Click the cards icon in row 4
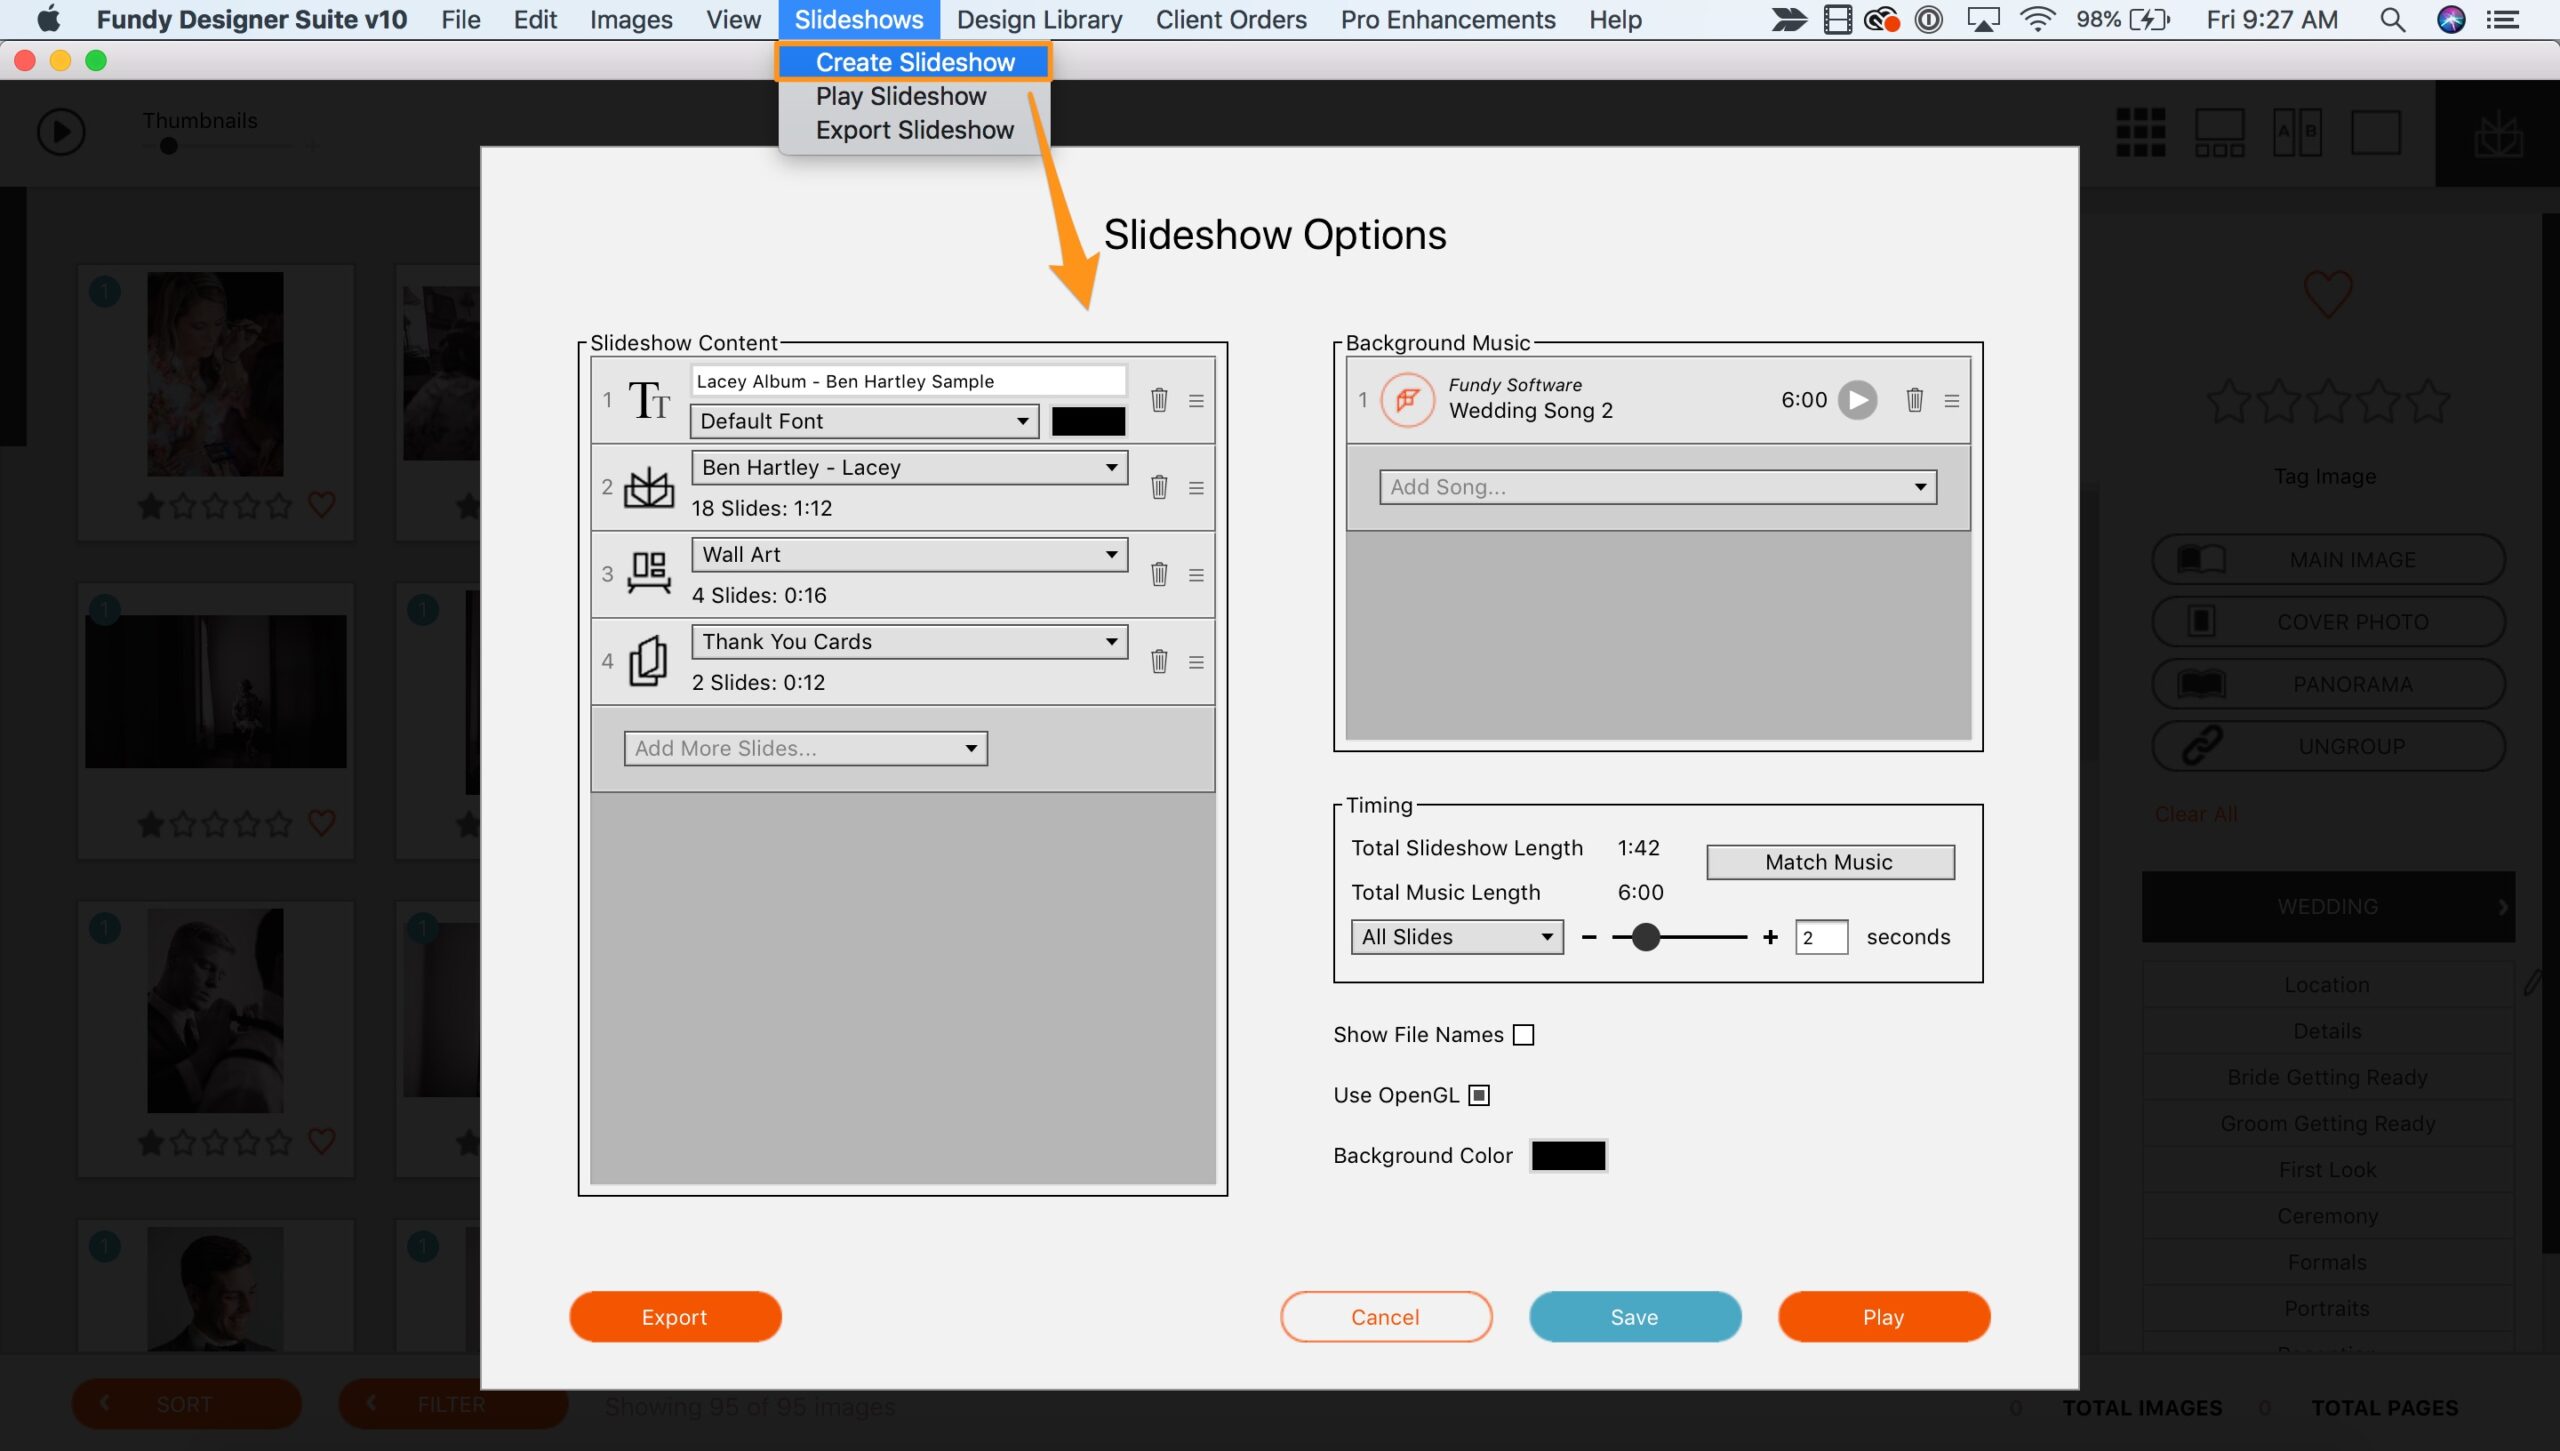 tap(648, 661)
